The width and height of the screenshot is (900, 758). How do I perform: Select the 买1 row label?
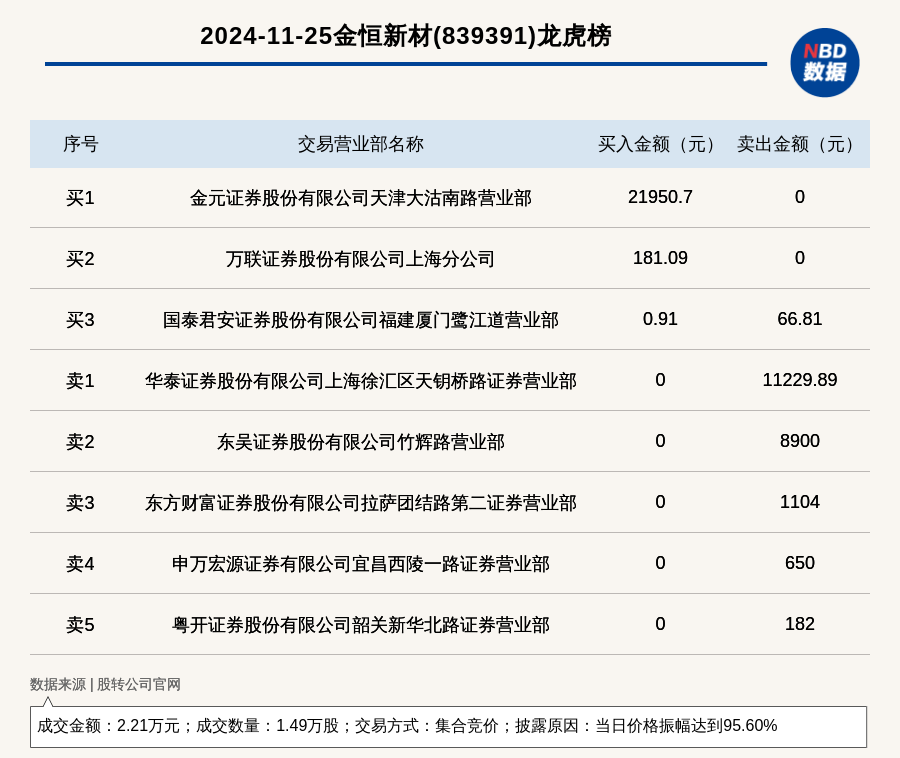click(80, 198)
